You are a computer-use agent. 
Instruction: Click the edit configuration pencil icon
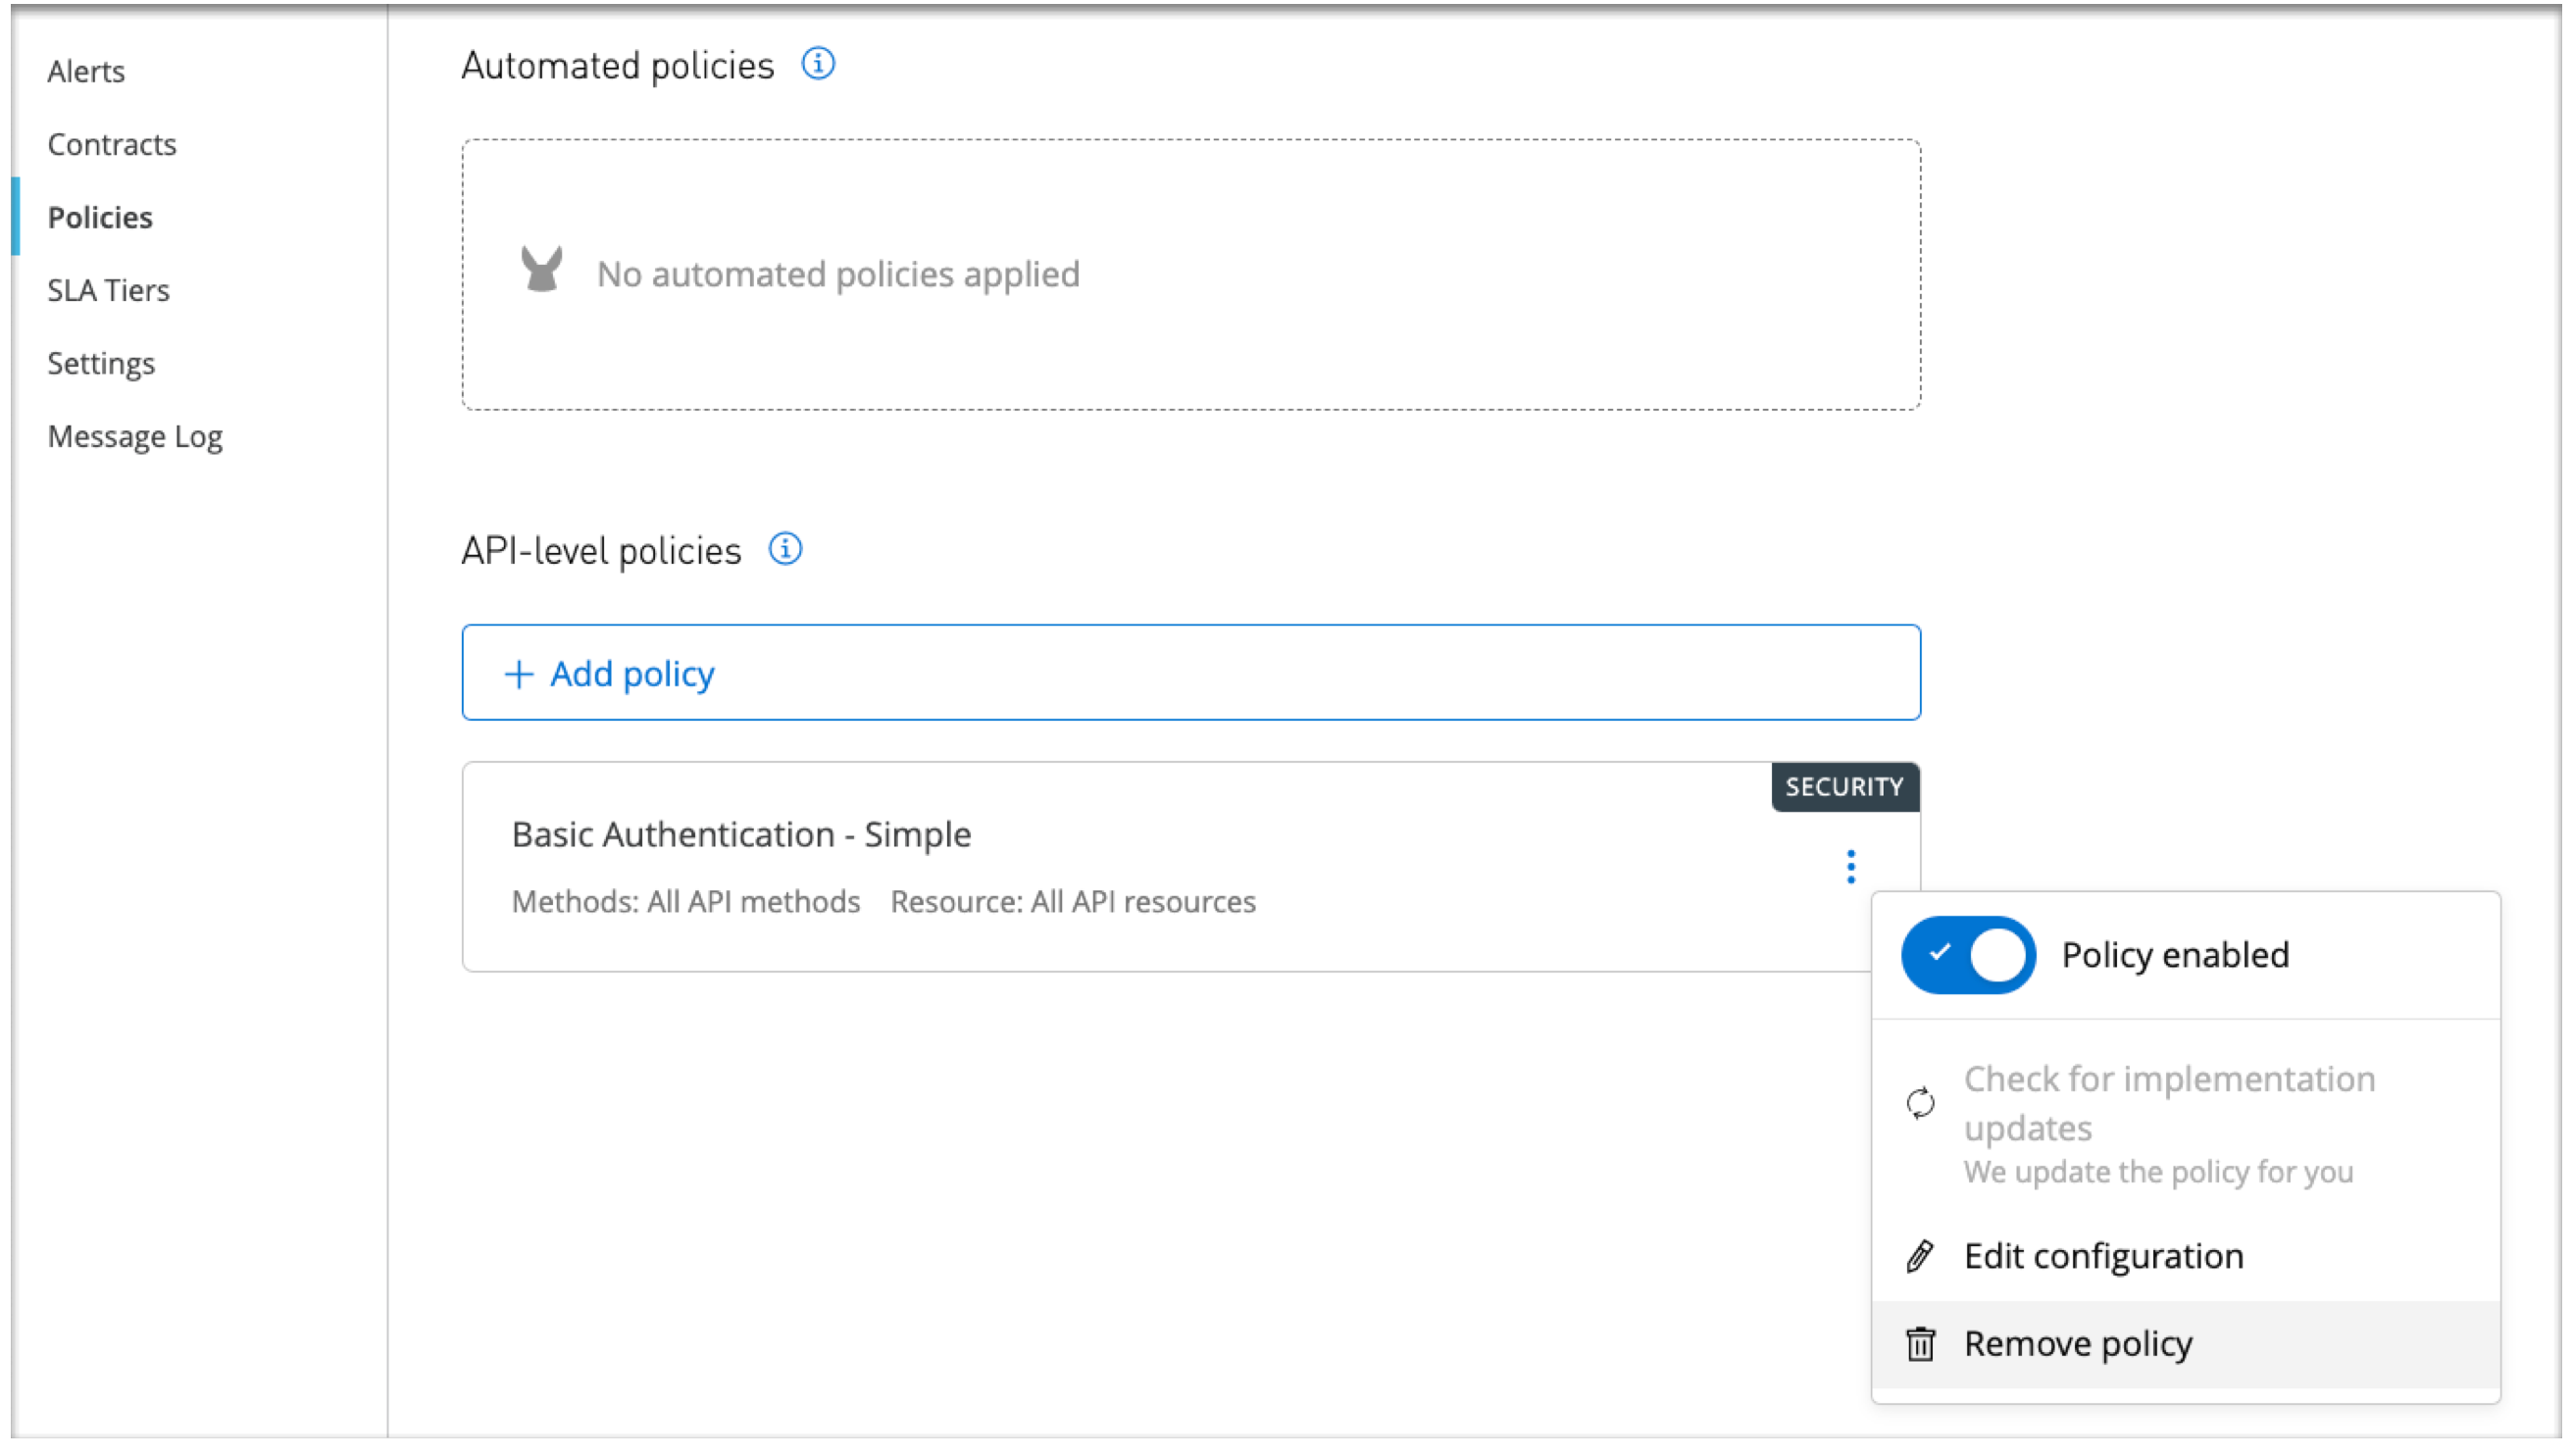(x=1921, y=1255)
